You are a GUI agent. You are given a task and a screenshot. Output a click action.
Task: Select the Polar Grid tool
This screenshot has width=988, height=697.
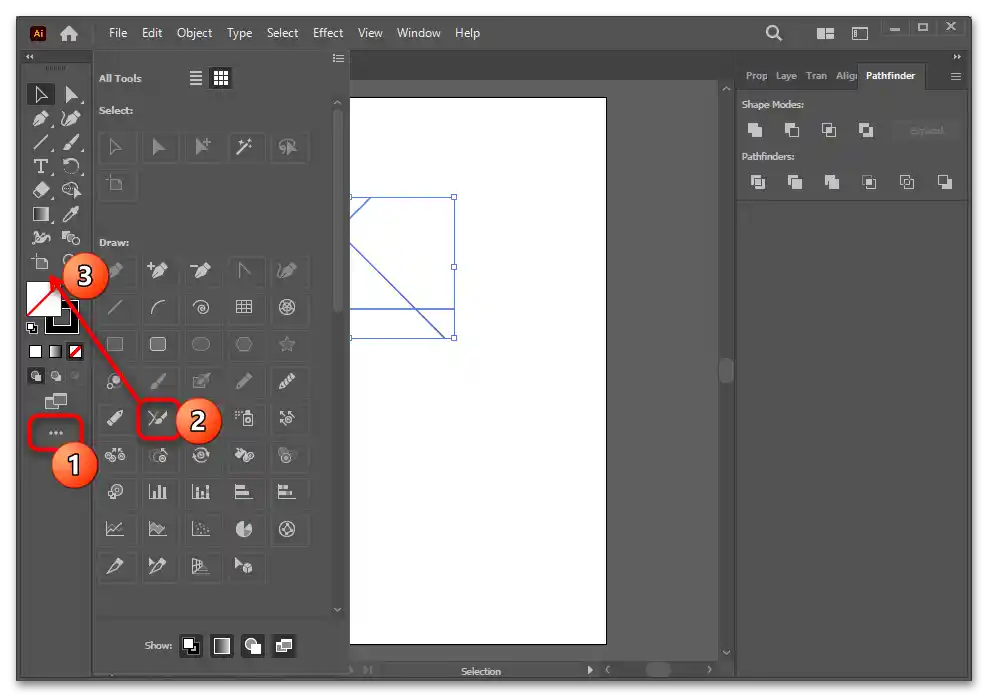click(x=287, y=308)
